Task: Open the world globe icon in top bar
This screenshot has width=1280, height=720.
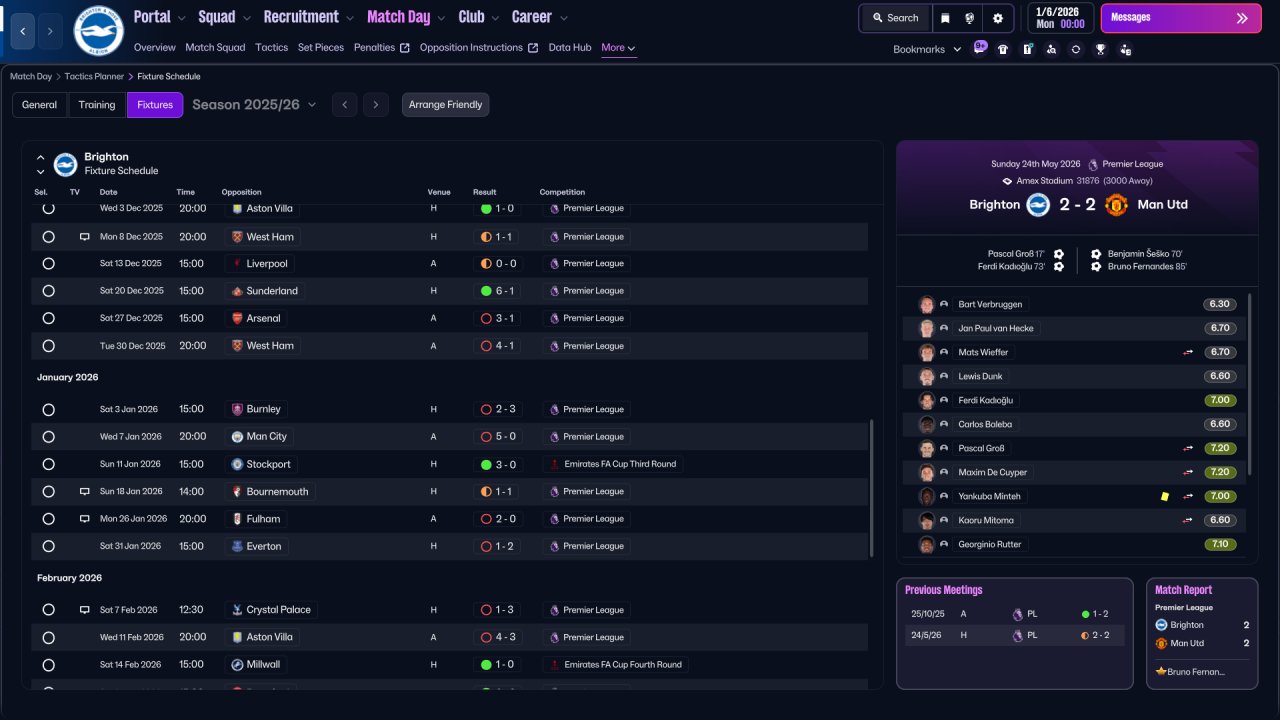Action: click(970, 18)
